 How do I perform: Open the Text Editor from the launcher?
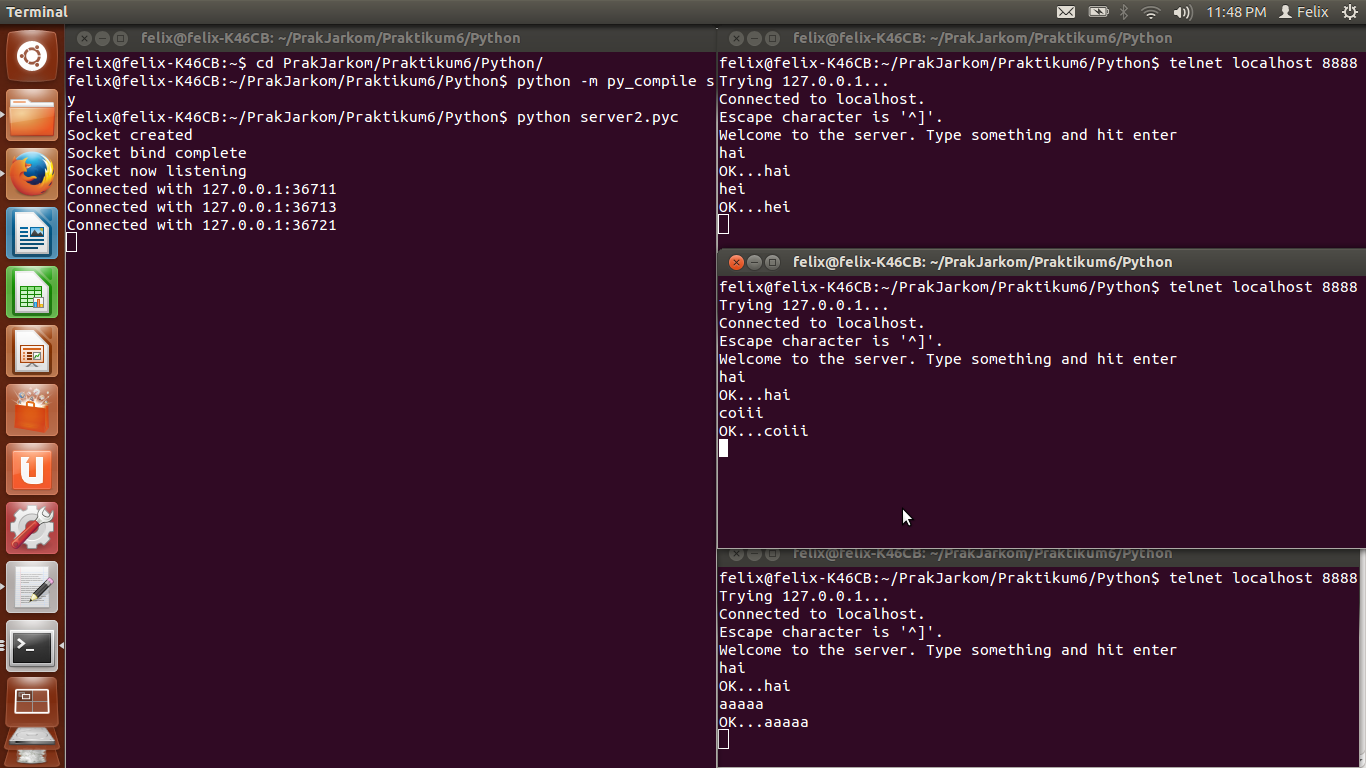click(x=32, y=588)
